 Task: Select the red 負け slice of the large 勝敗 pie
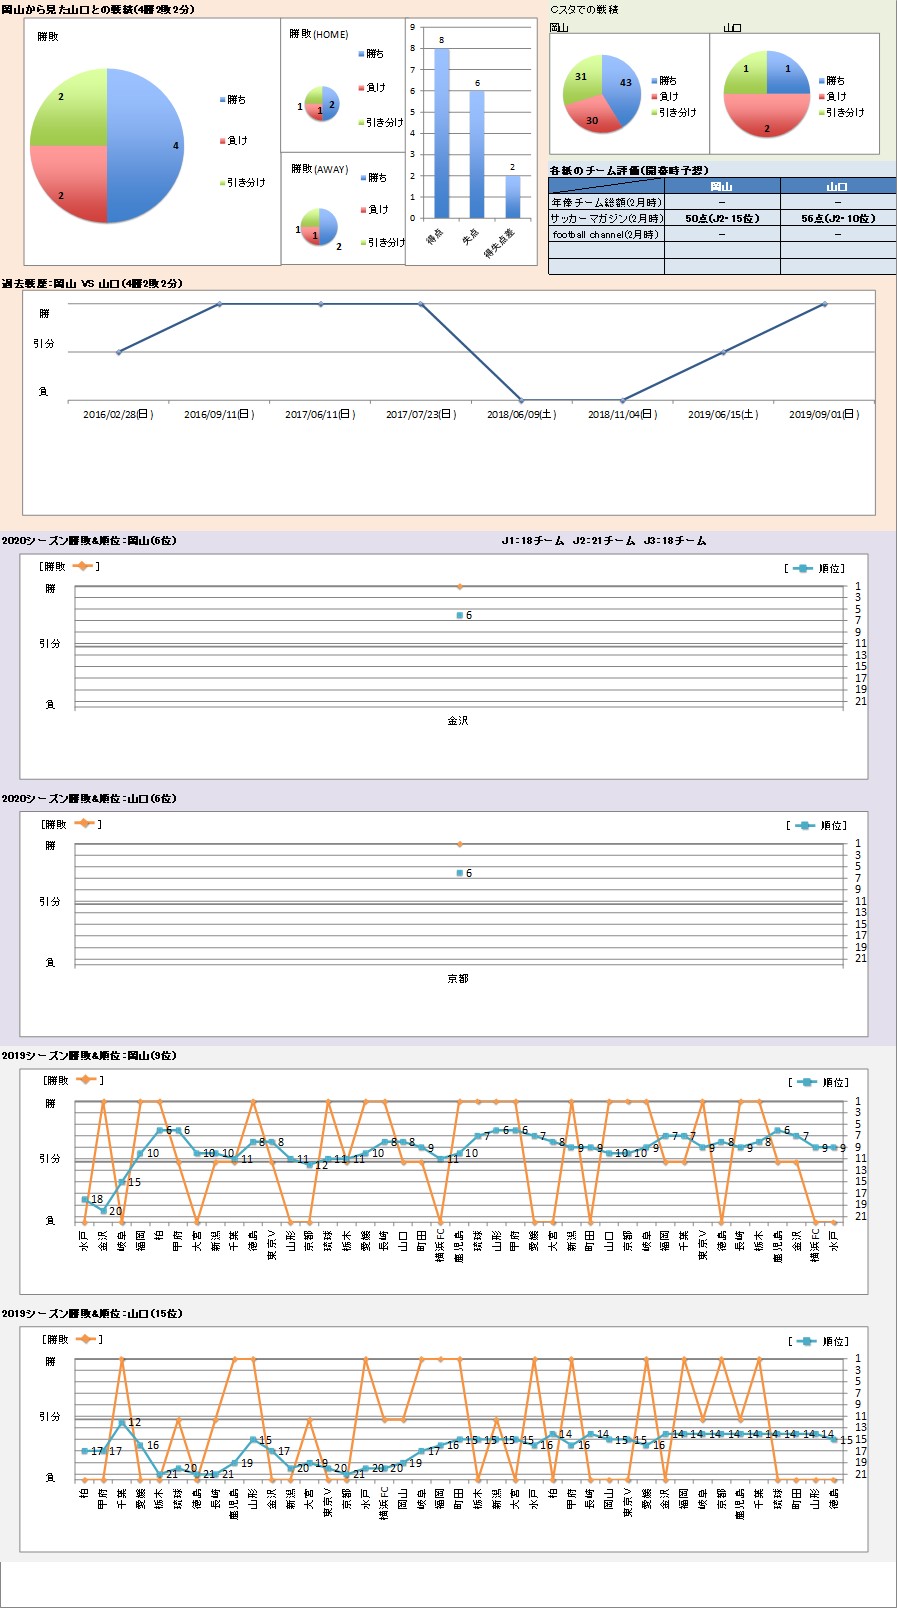click(68, 184)
